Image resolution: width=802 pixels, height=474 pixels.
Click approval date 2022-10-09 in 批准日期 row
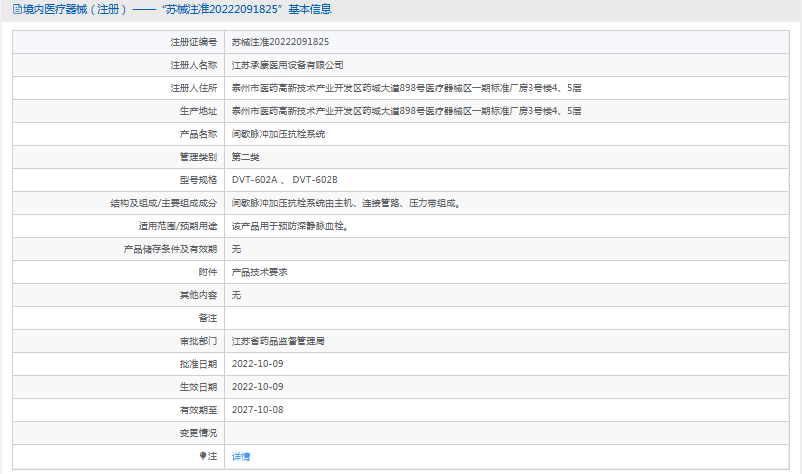tap(257, 364)
